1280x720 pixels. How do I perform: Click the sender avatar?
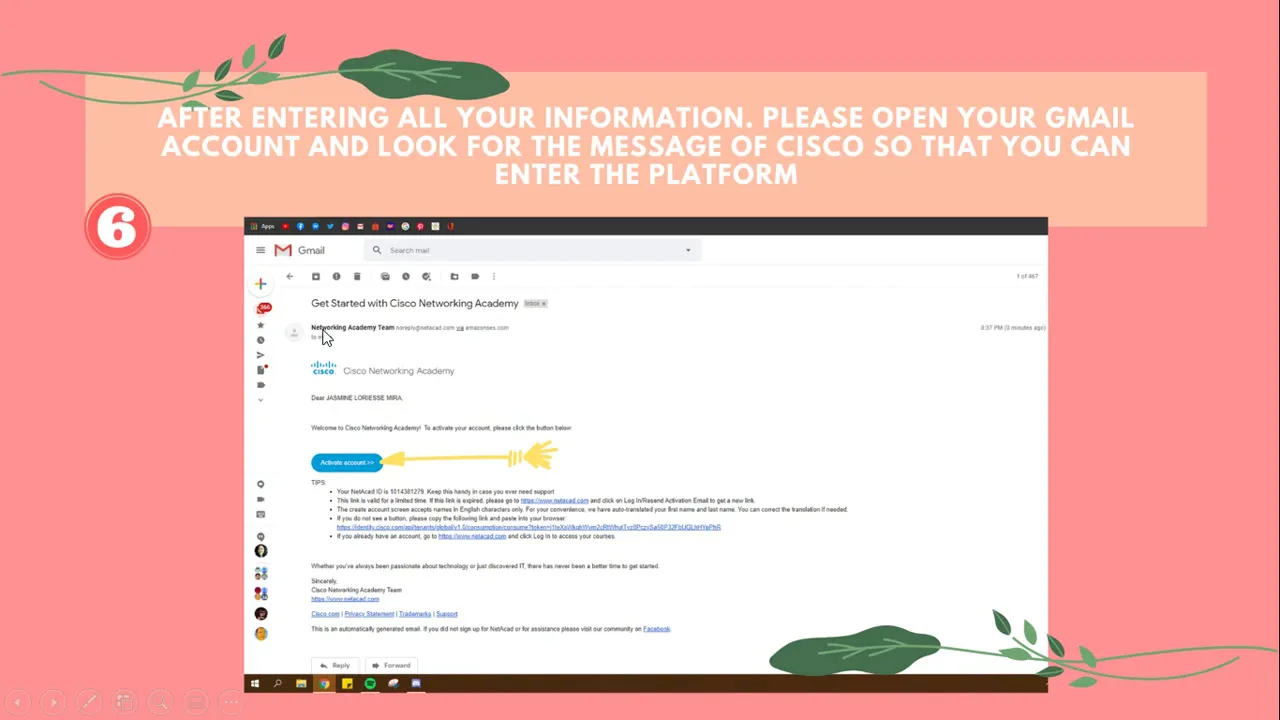[x=293, y=332]
